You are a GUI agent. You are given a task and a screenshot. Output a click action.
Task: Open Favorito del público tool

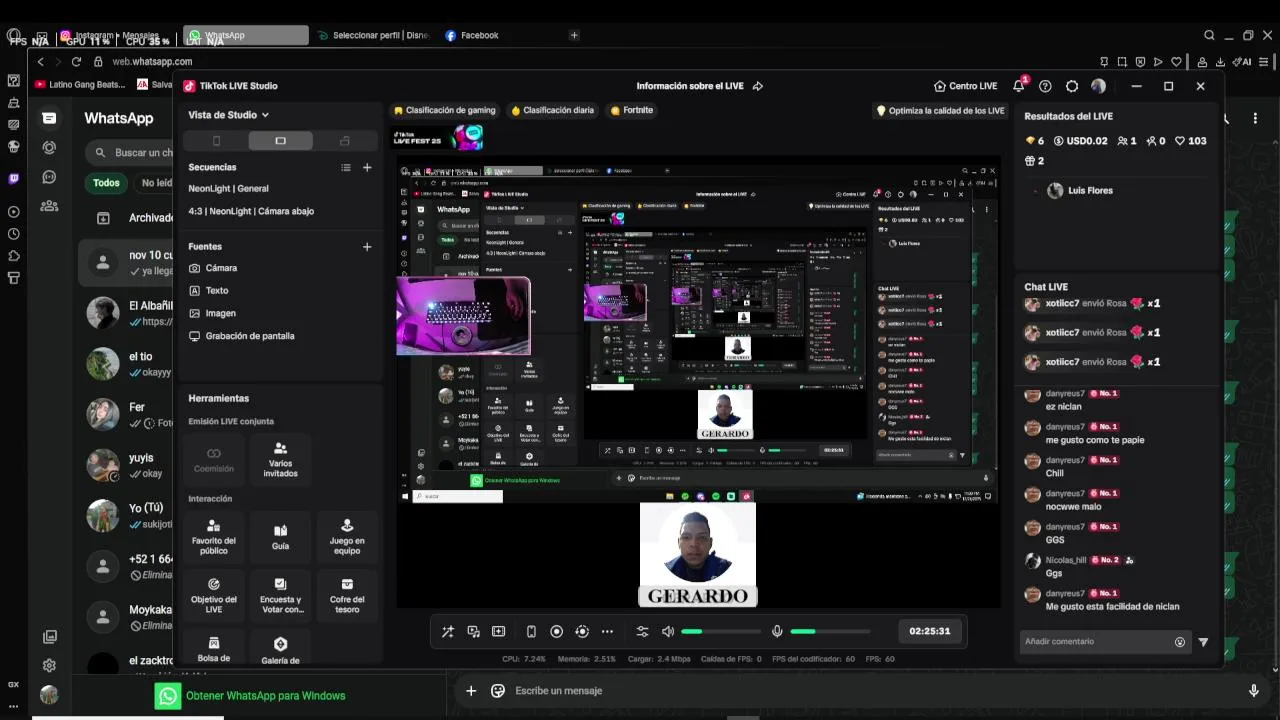[x=214, y=537]
